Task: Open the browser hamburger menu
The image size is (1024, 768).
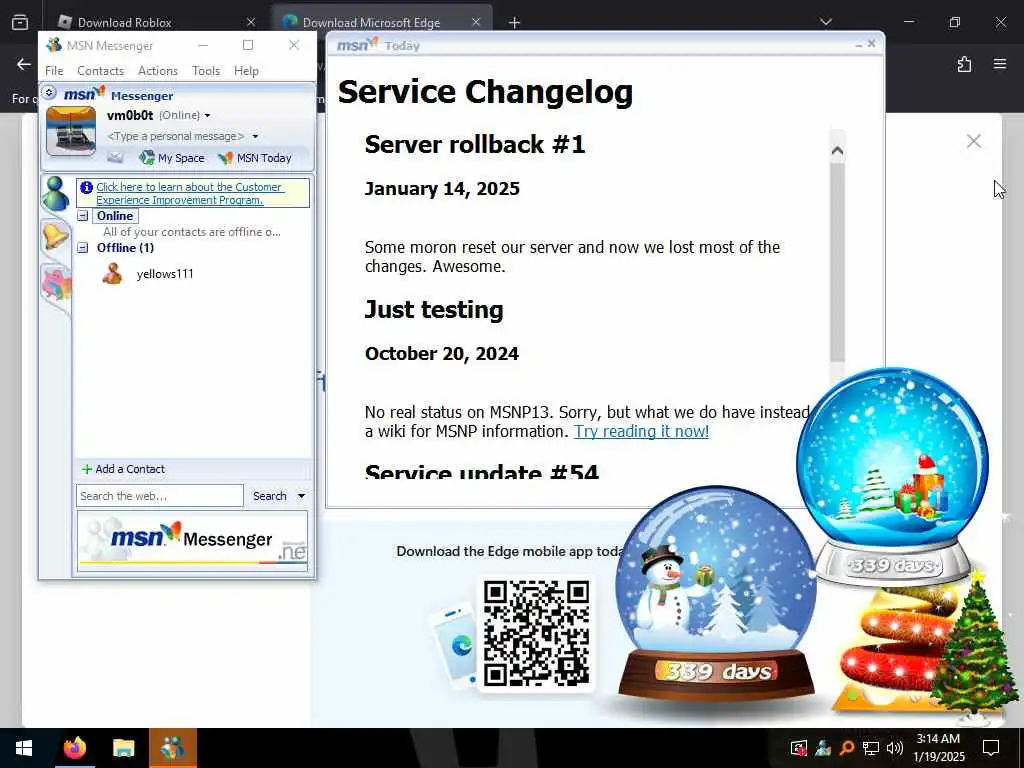Action: click(x=1000, y=64)
